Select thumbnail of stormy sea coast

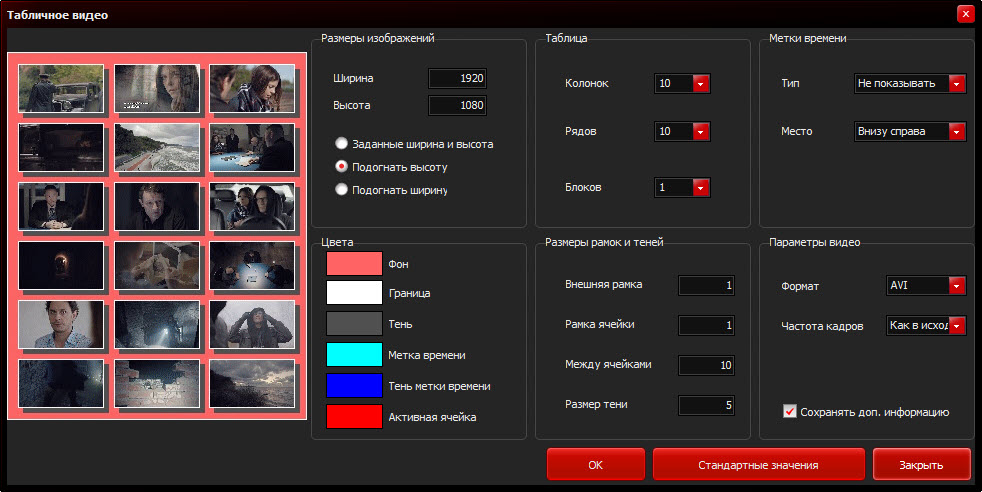coord(157,147)
